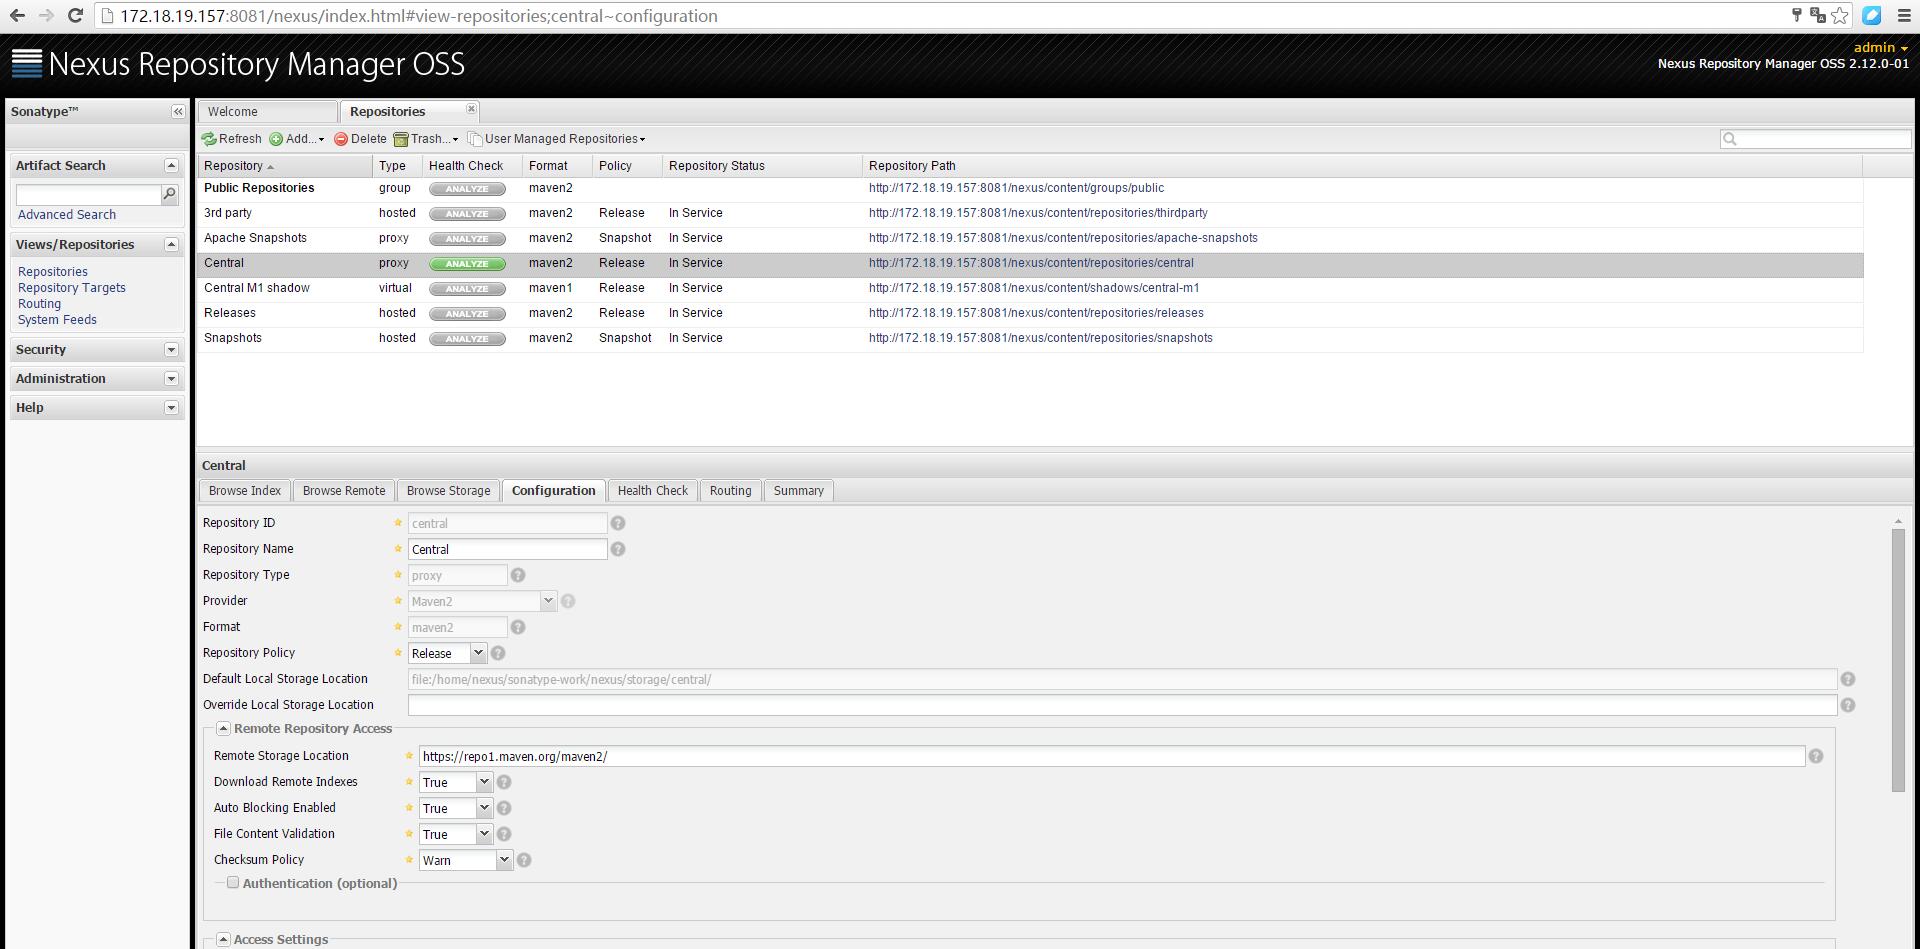The height and width of the screenshot is (949, 1920).
Task: Run the artifact search magnifier icon
Action: (x=170, y=194)
